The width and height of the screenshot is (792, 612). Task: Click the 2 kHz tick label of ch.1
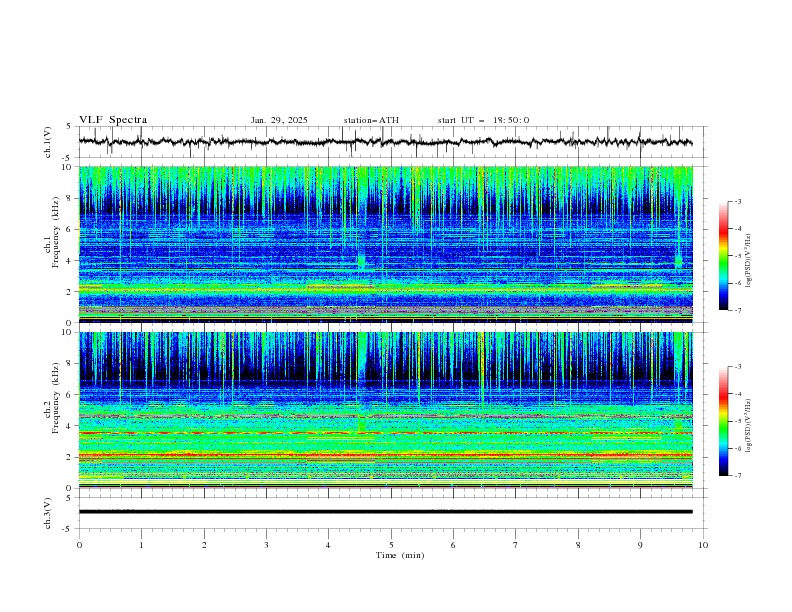[x=68, y=292]
